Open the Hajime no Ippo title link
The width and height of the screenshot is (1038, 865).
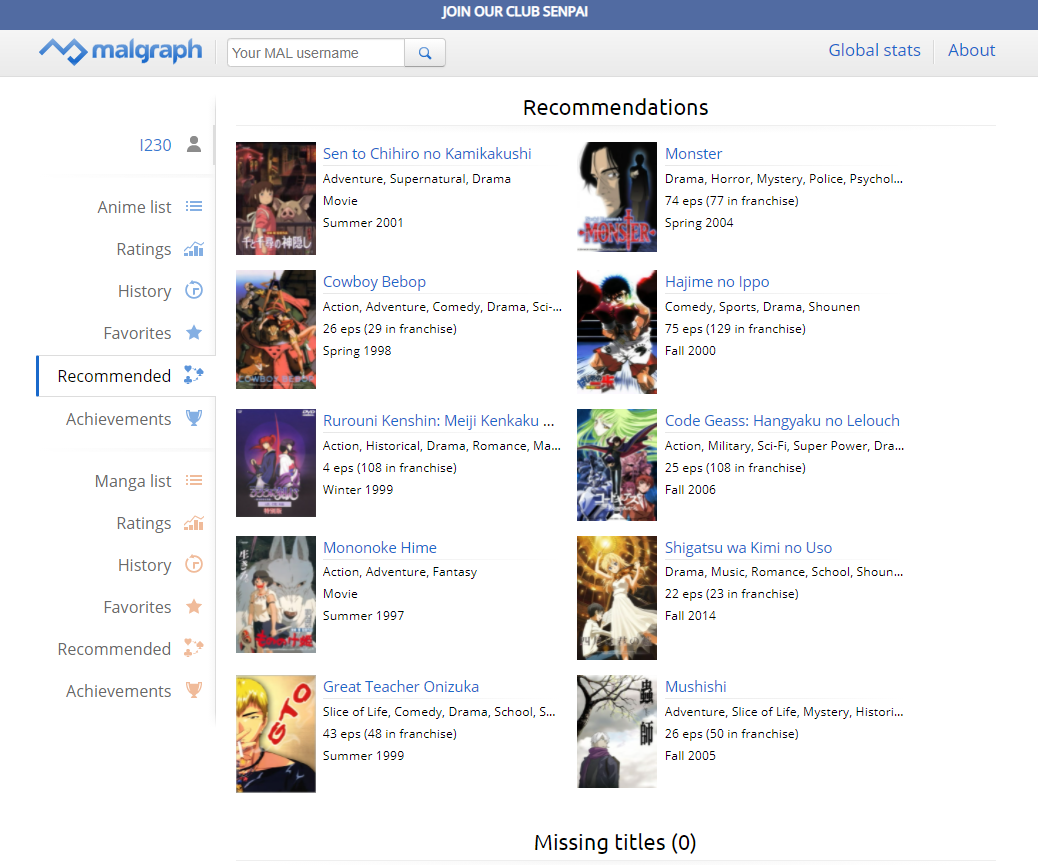coord(717,282)
